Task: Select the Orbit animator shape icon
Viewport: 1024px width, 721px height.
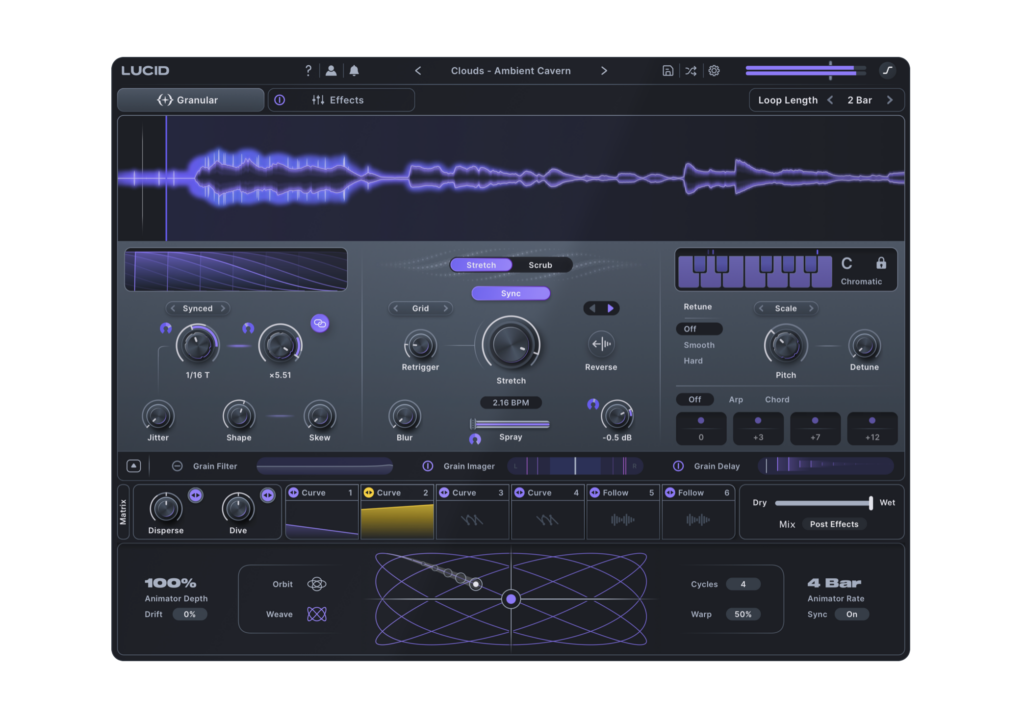Action: click(317, 584)
